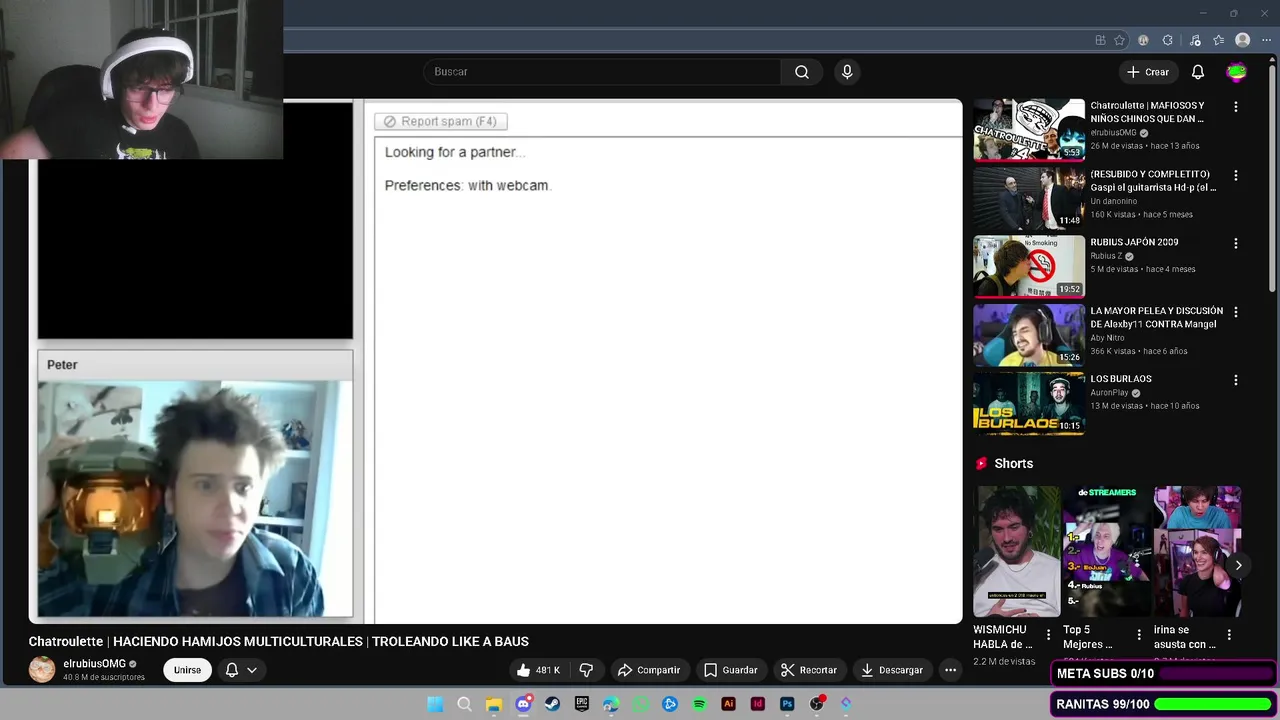Open WhatsApp from the taskbar

pos(640,704)
